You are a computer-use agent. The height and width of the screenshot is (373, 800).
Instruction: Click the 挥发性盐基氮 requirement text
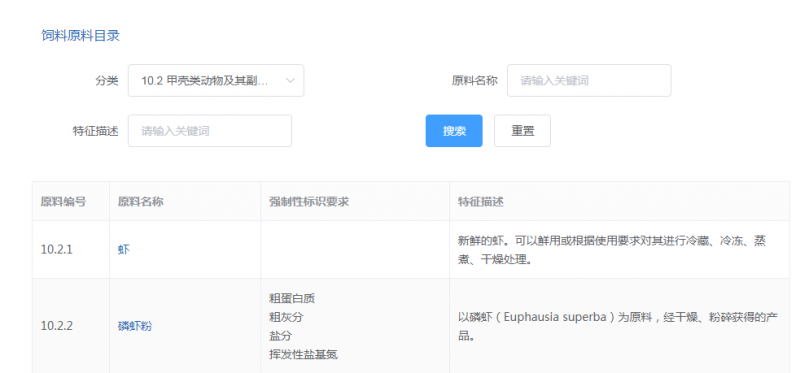pos(303,354)
